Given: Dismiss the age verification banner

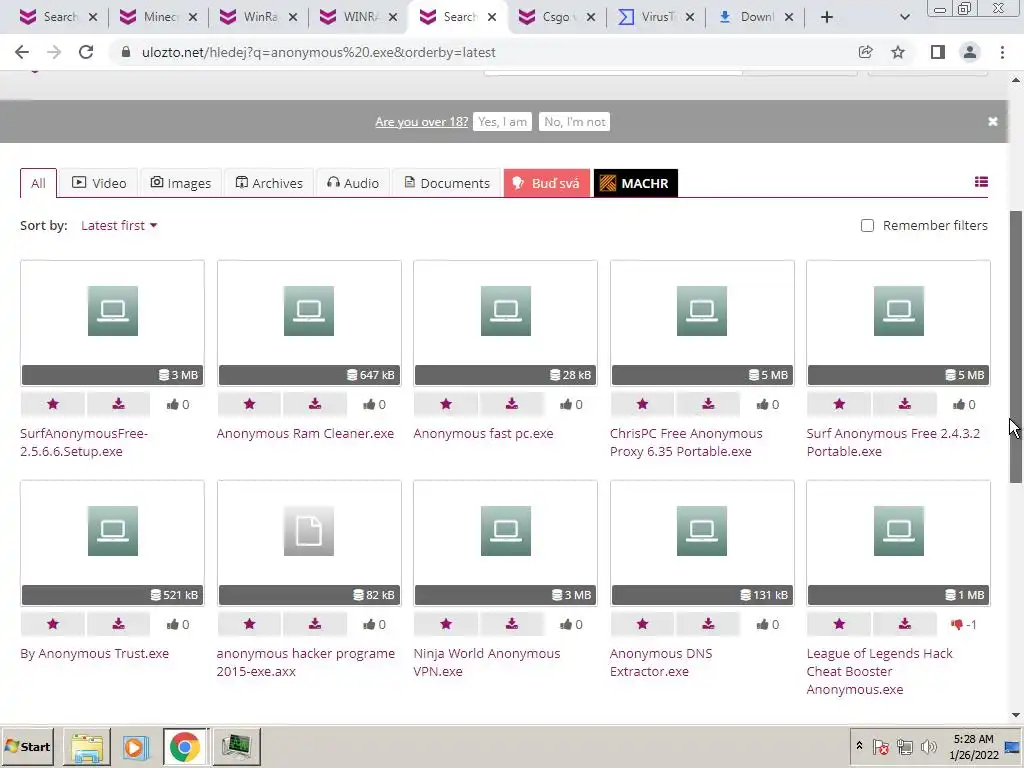Looking at the screenshot, I should point(993,121).
